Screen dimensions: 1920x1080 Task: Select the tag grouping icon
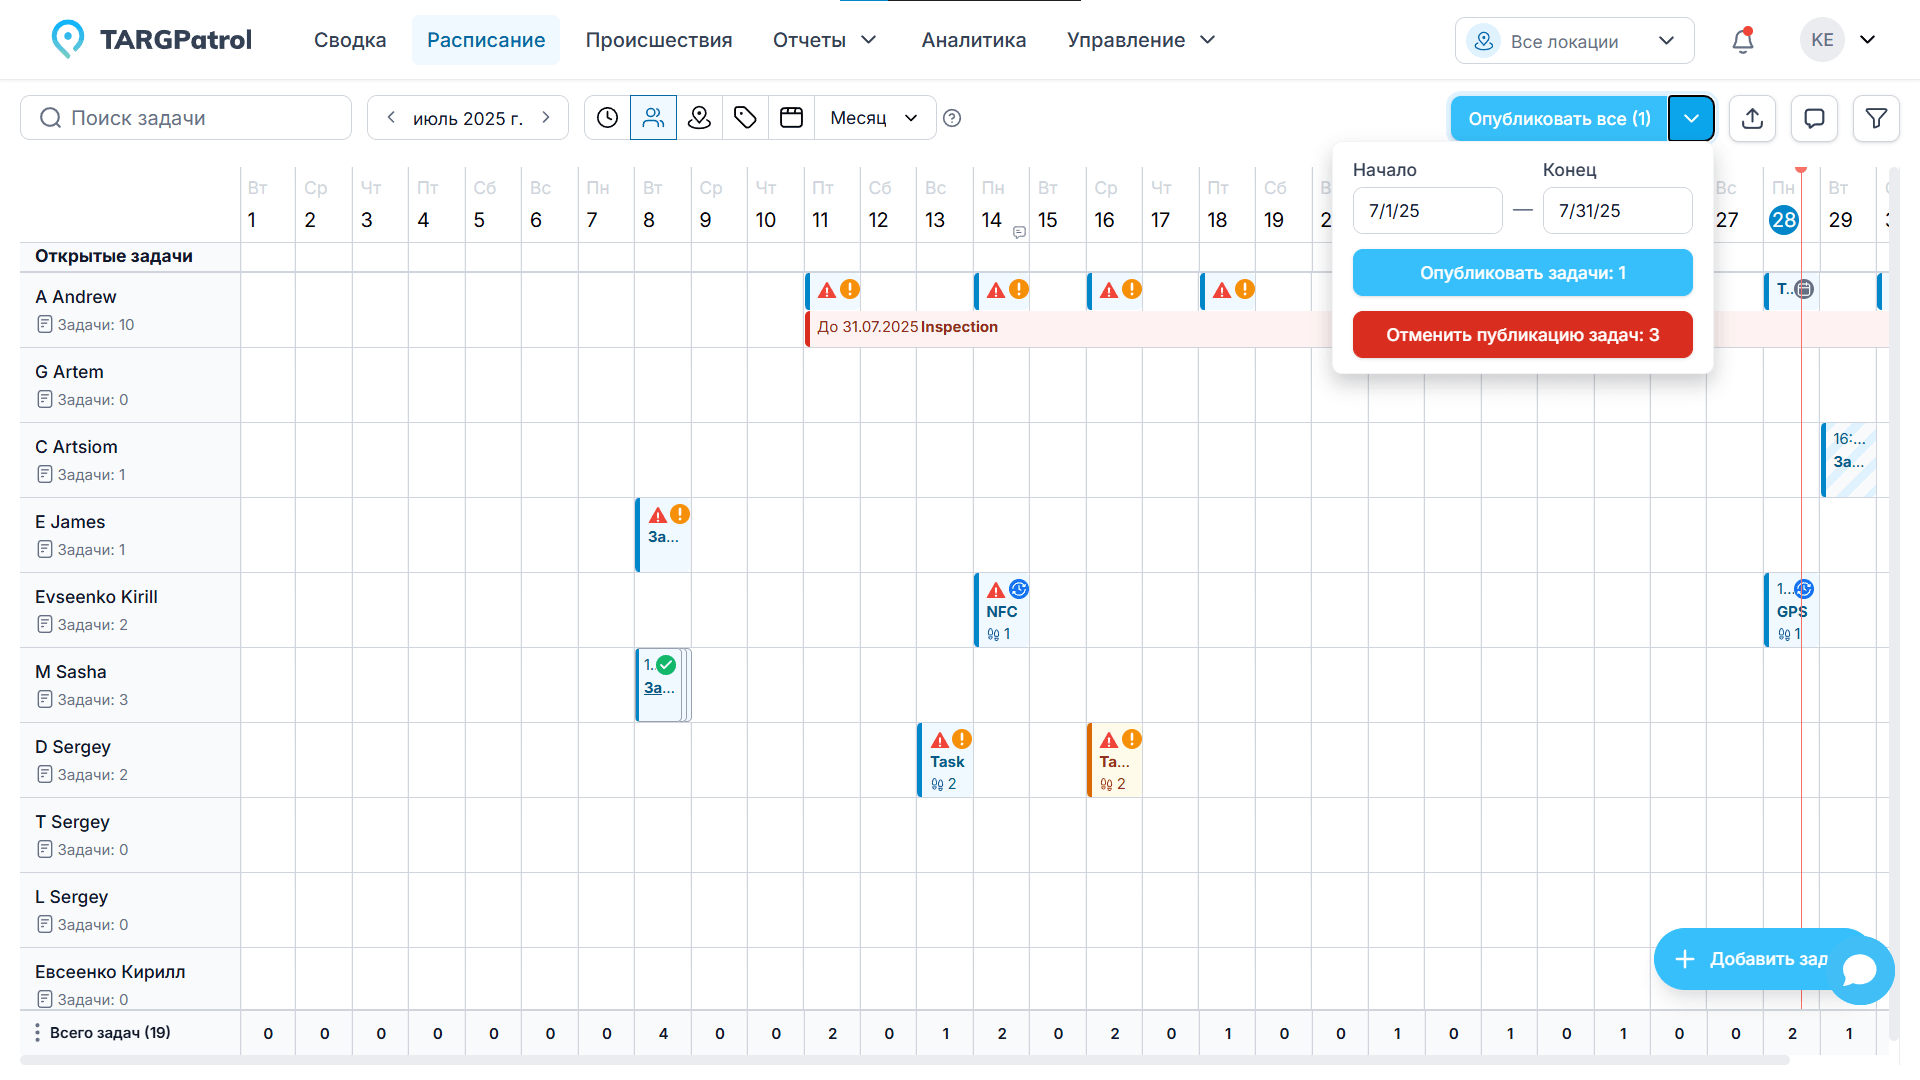coord(745,117)
